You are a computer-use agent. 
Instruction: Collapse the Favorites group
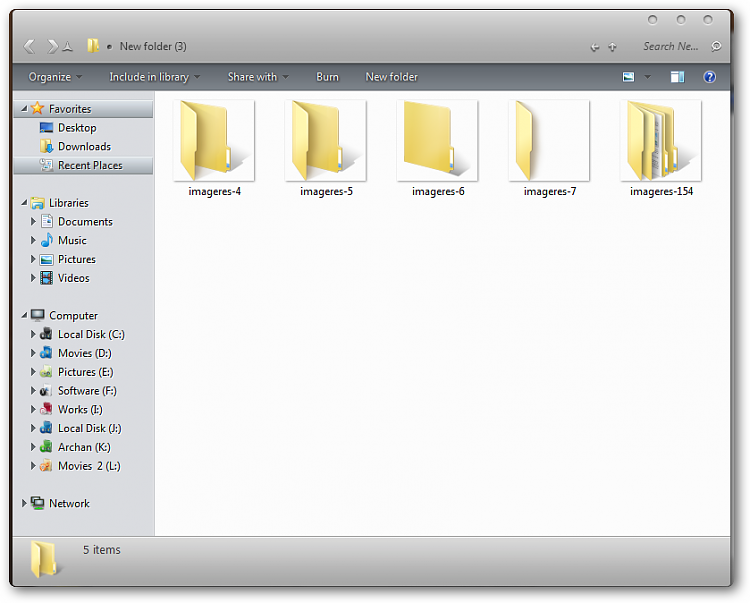click(24, 109)
